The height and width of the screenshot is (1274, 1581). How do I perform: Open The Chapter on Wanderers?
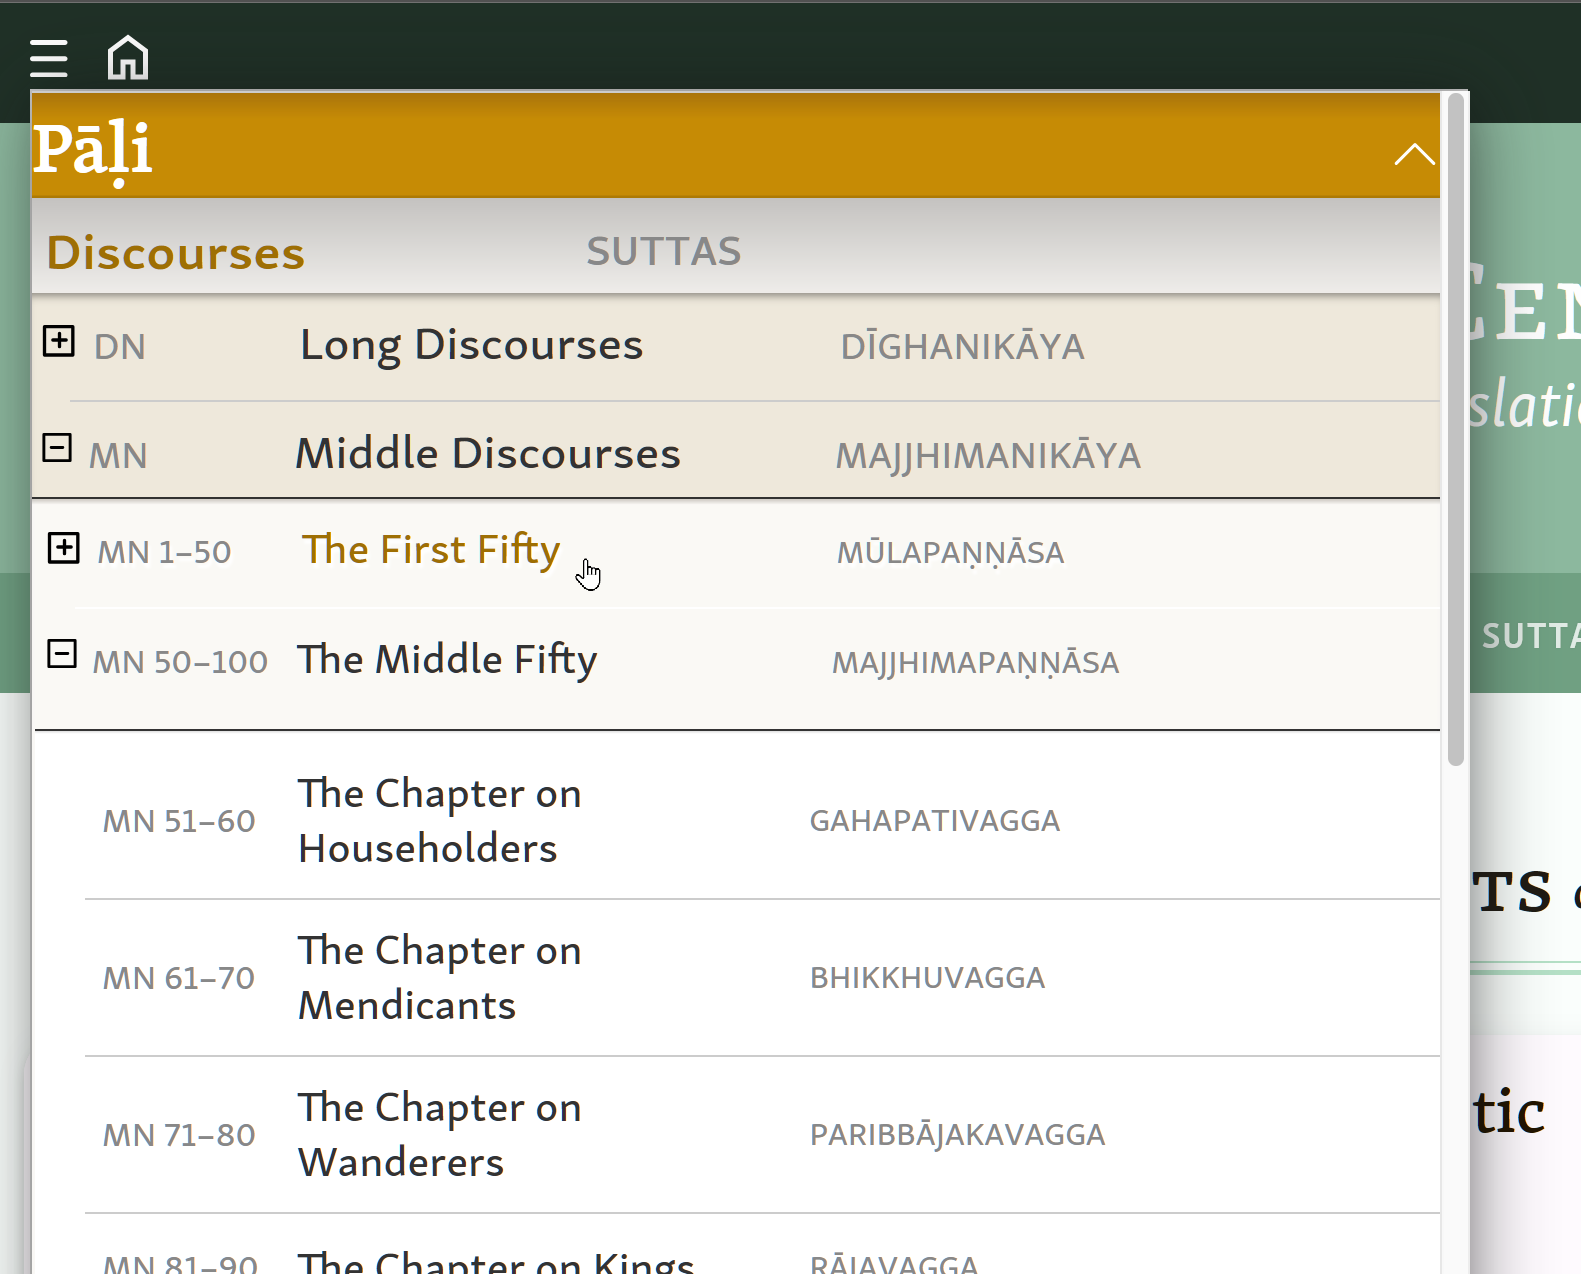click(x=440, y=1134)
